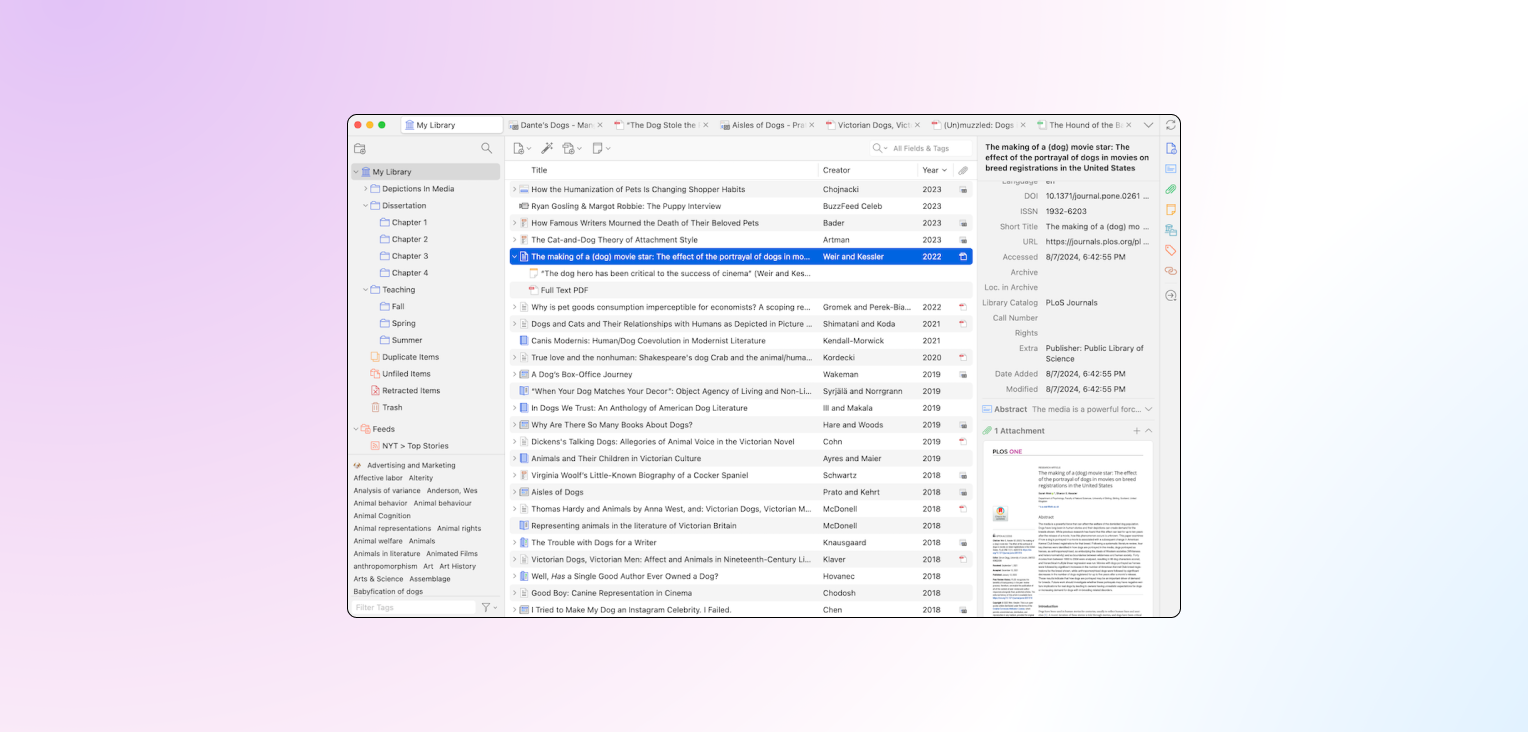Jump to Attachments section via green paperclip icon
The height and width of the screenshot is (732, 1528).
1171,189
